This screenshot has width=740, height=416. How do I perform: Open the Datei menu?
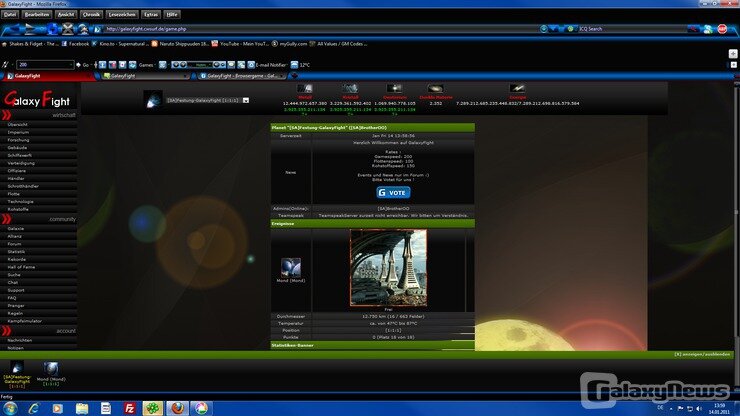10,15
